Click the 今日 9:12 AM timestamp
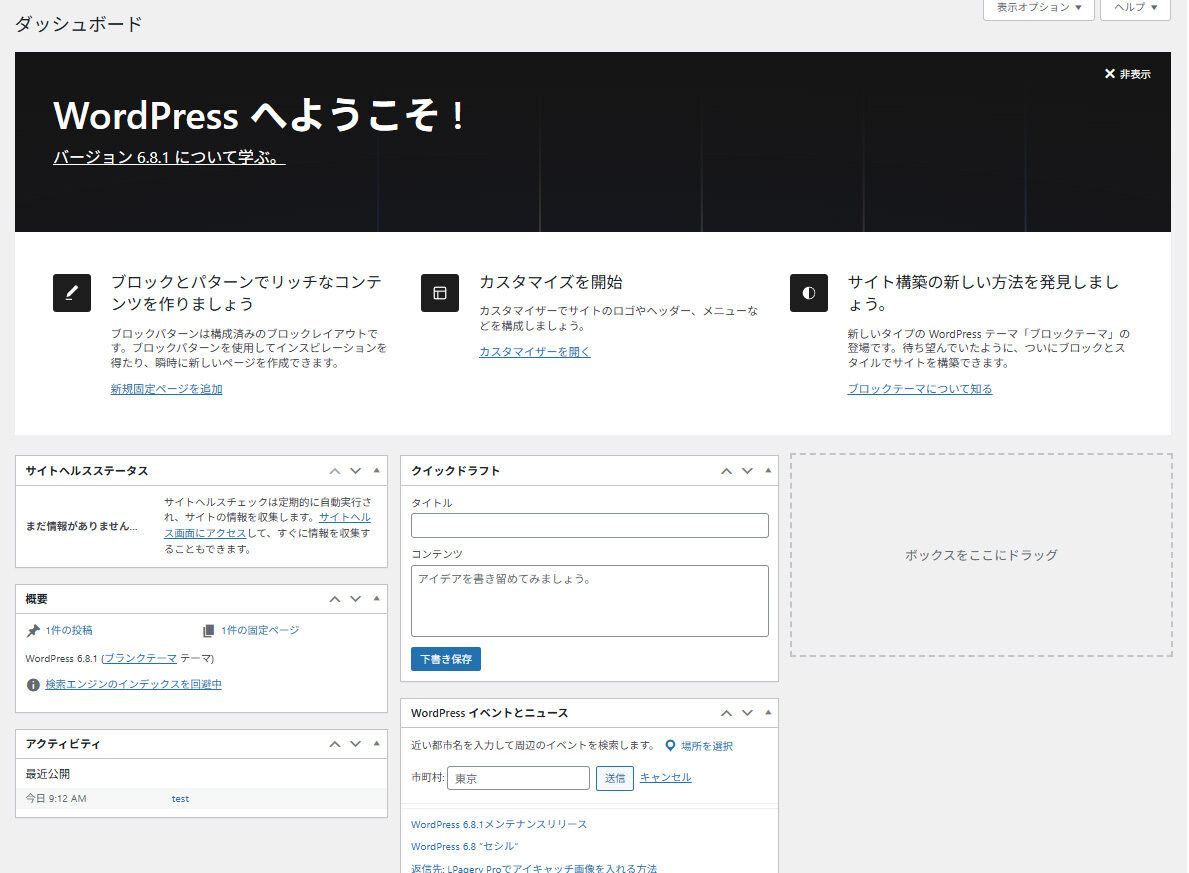This screenshot has height=873, width=1189. pos(56,799)
